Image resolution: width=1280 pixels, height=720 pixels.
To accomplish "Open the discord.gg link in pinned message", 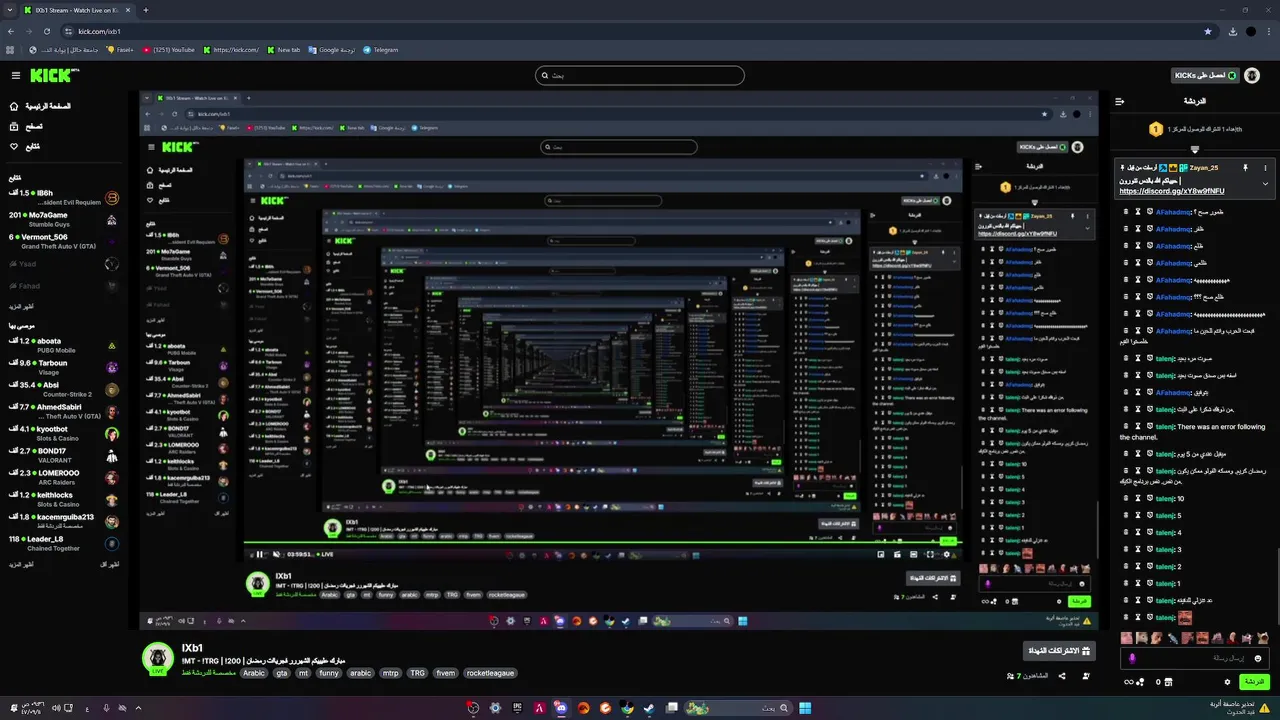I will coord(1171,191).
